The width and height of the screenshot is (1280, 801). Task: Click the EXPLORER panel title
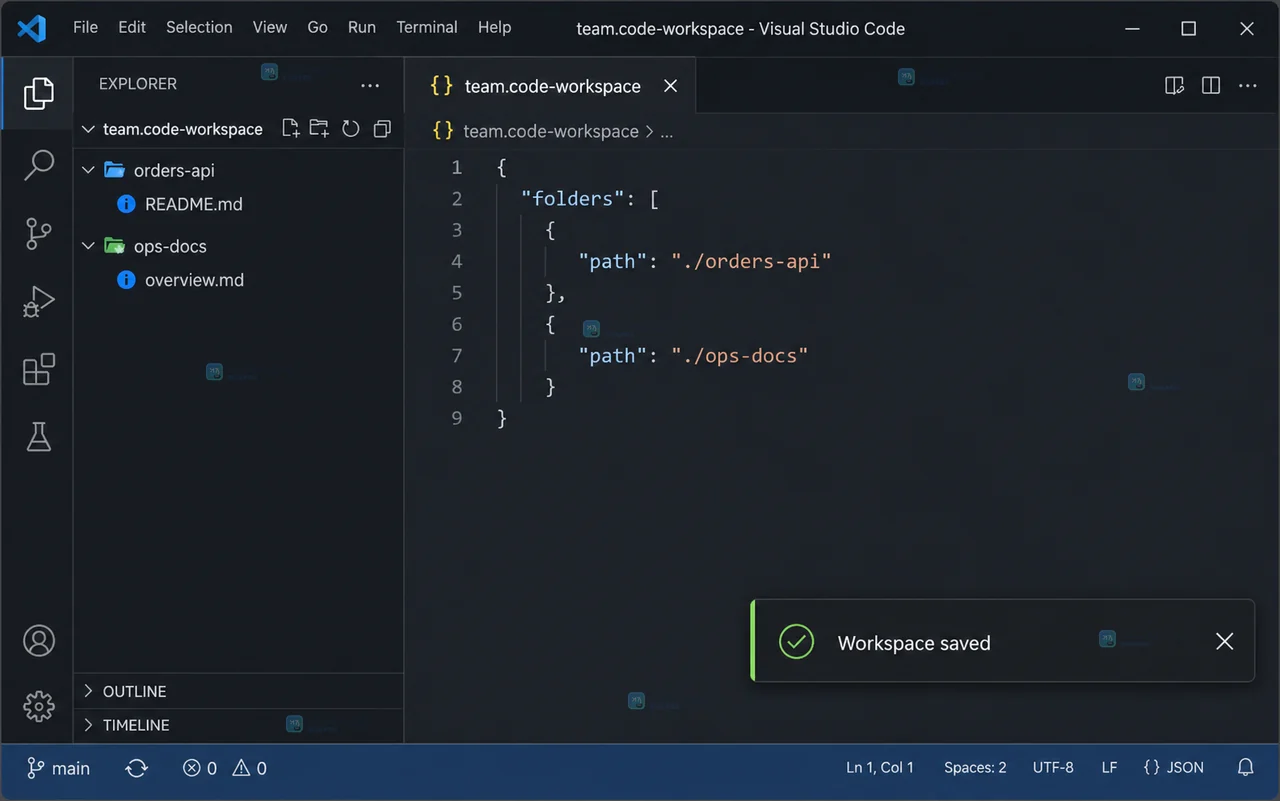tap(138, 84)
